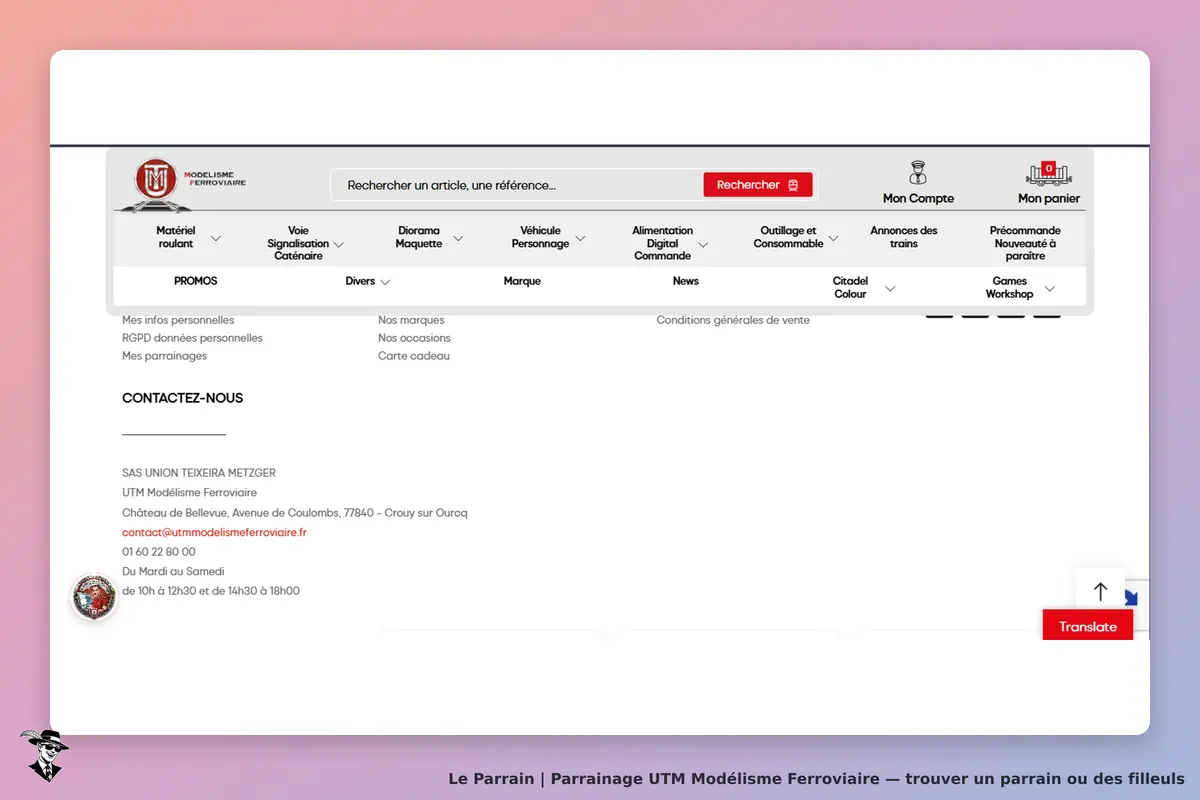Click the Château de Bellevue address line
The width and height of the screenshot is (1200, 800).
click(x=295, y=513)
